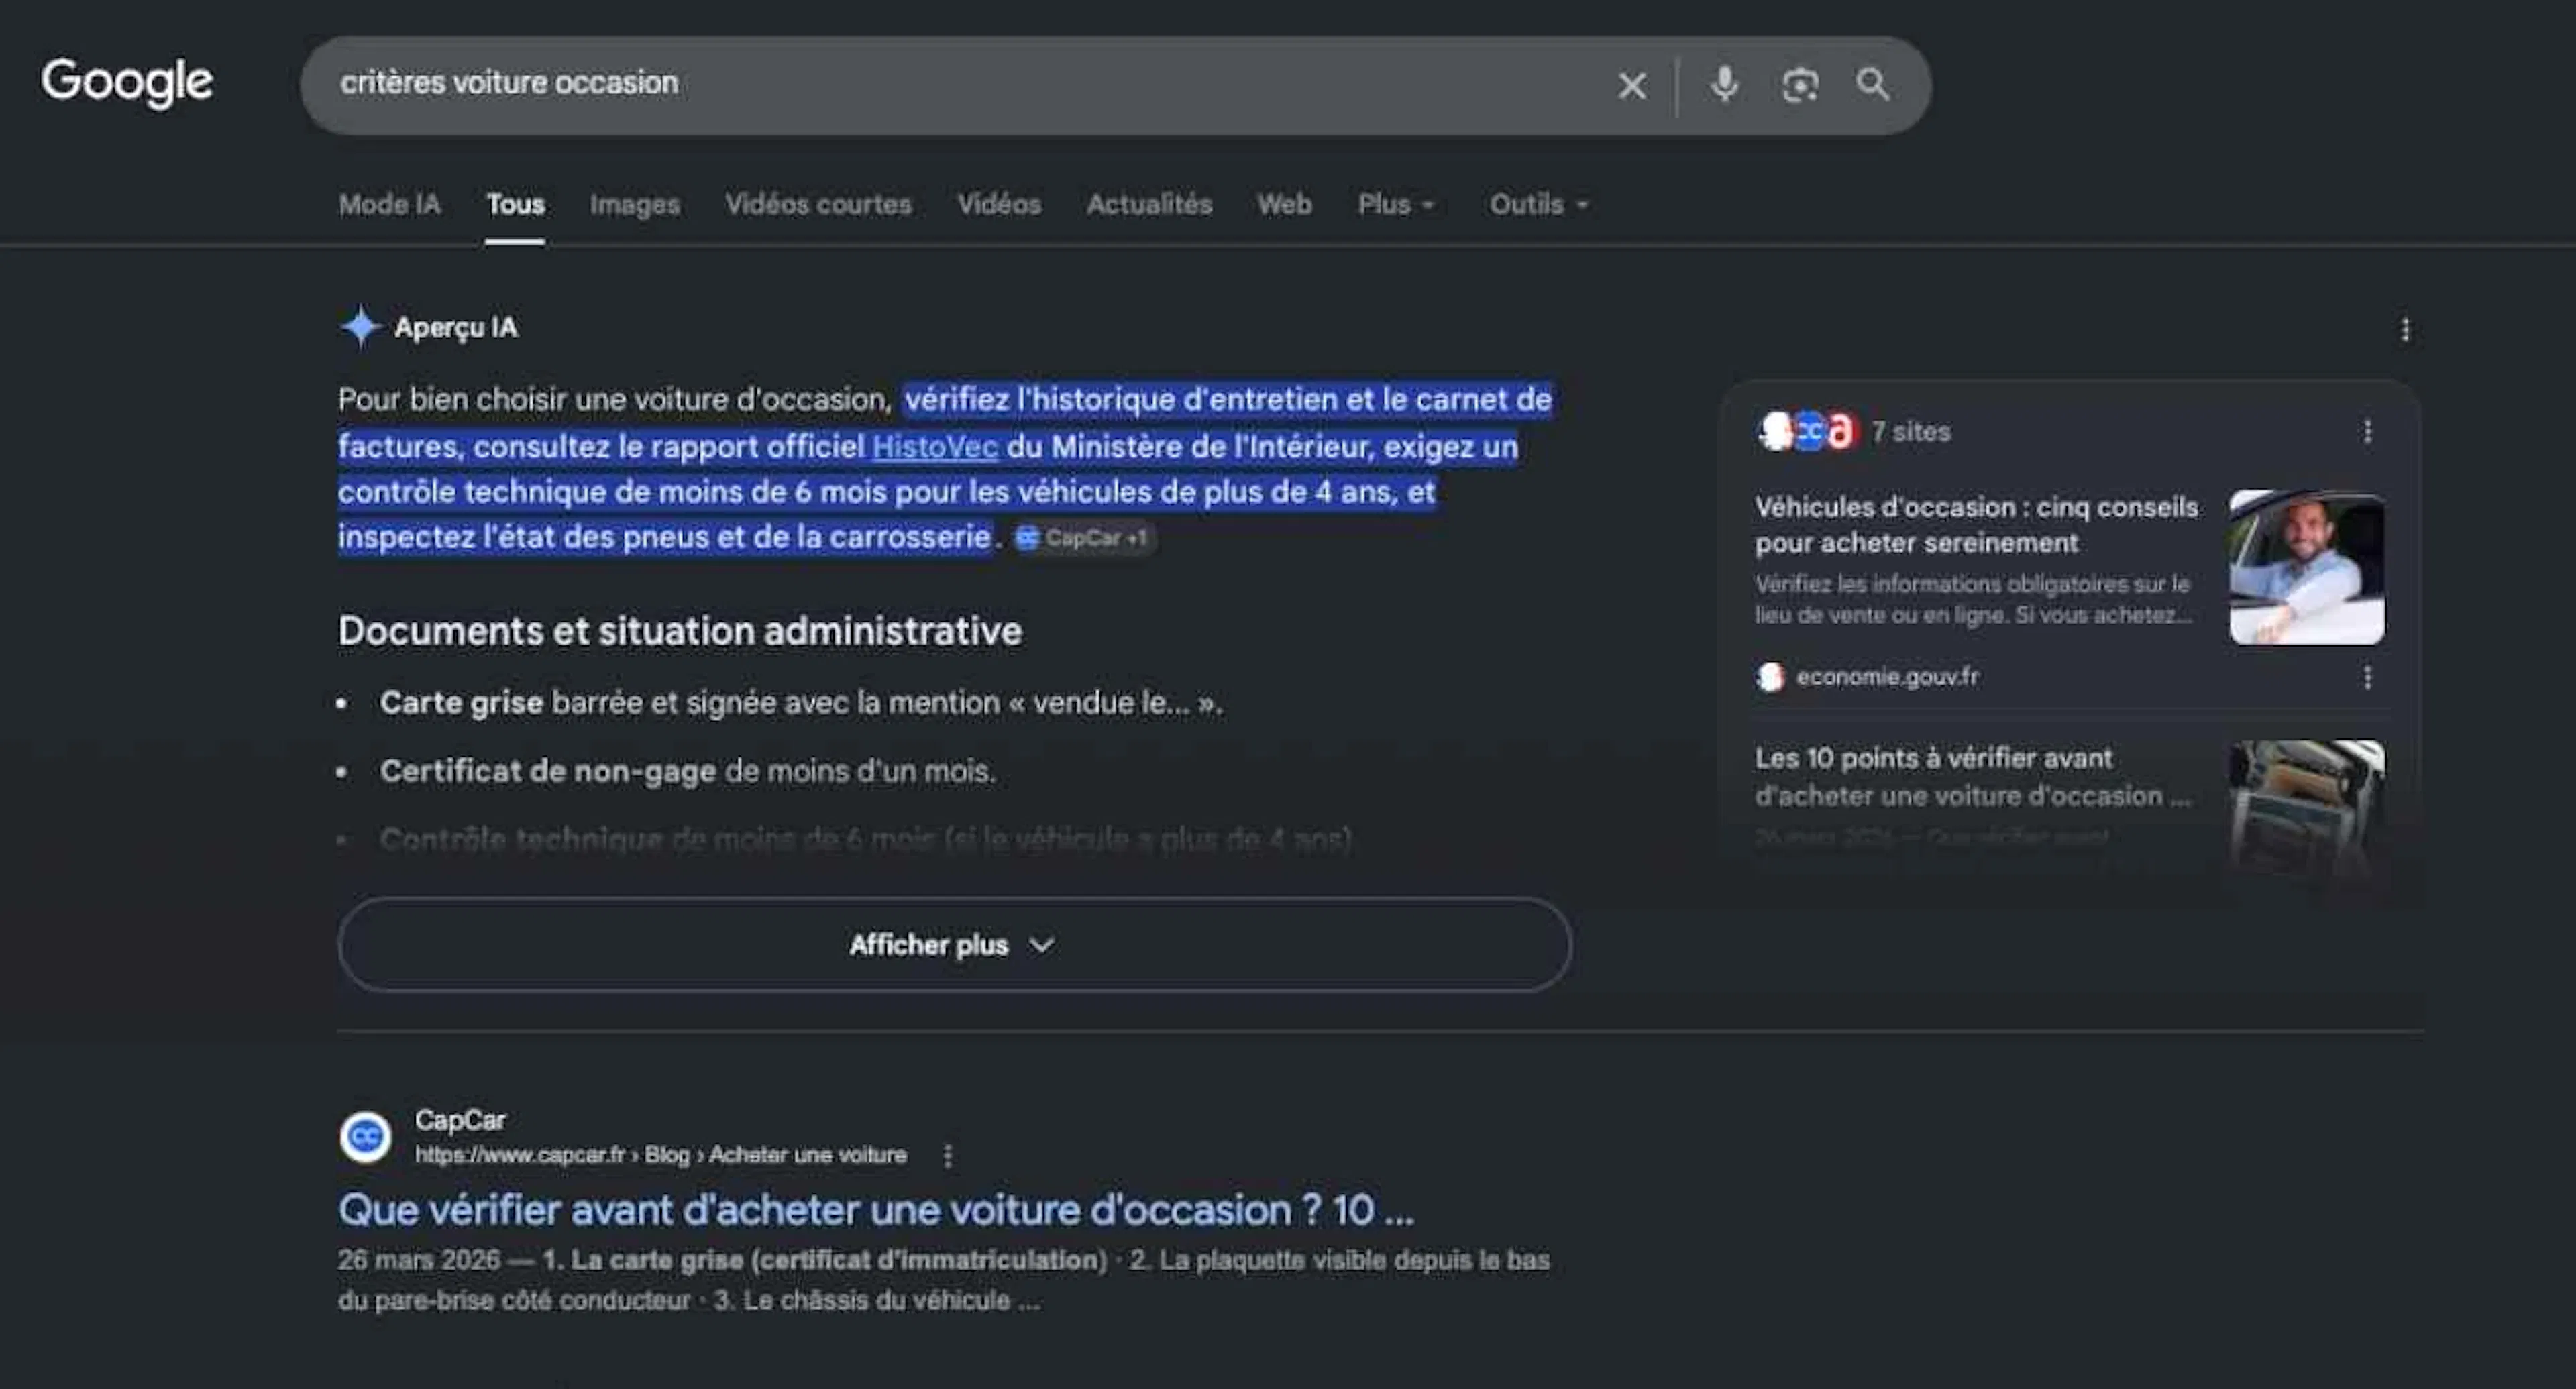The width and height of the screenshot is (2576, 1389).
Task: Click the smiling driver thumbnail image
Action: (x=2306, y=567)
